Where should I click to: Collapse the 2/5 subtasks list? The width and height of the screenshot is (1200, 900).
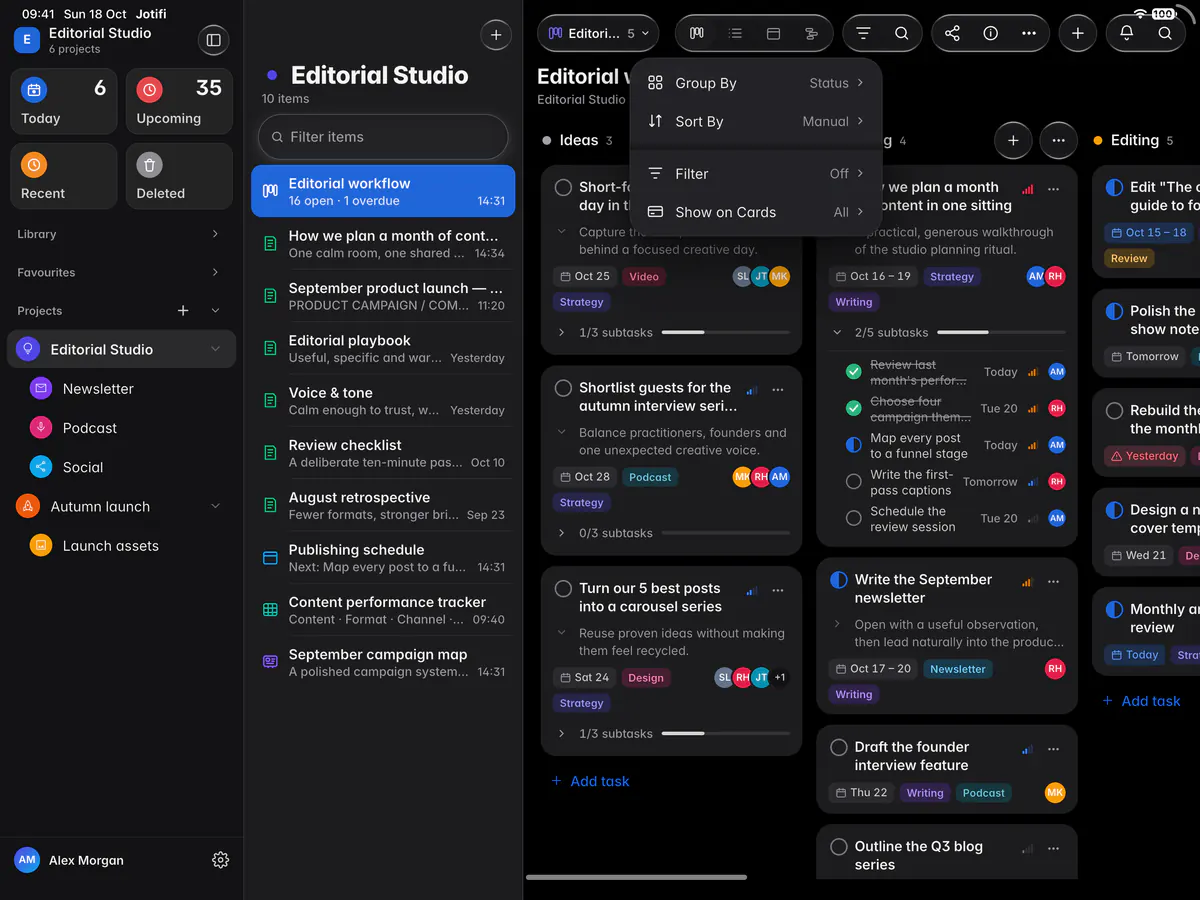tap(837, 332)
